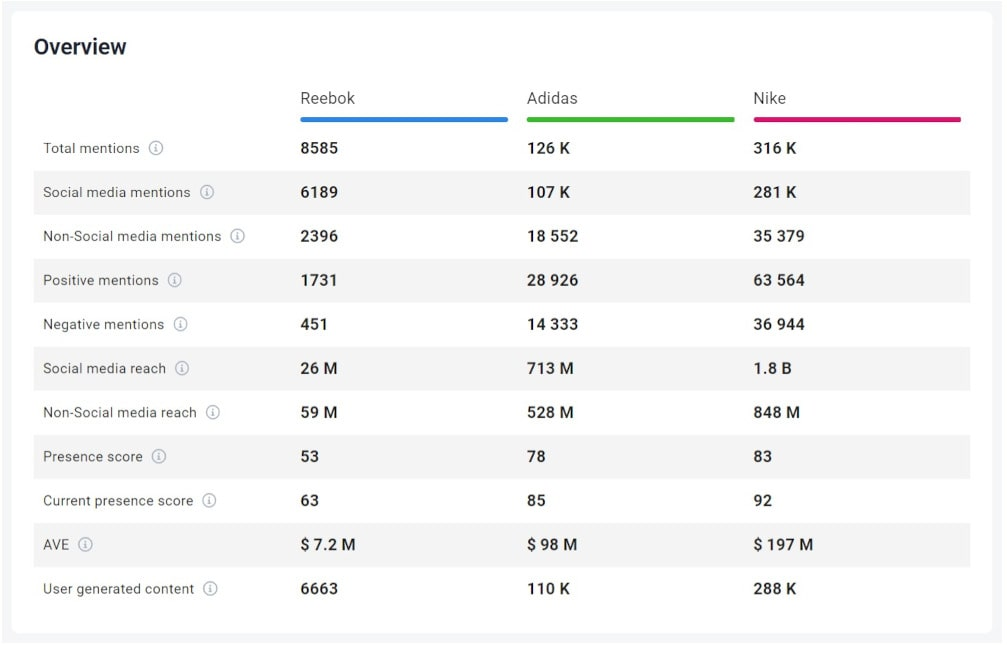Image resolution: width=1007 pixels, height=645 pixels.
Task: Select the Adidas column header
Action: pyautogui.click(x=552, y=98)
